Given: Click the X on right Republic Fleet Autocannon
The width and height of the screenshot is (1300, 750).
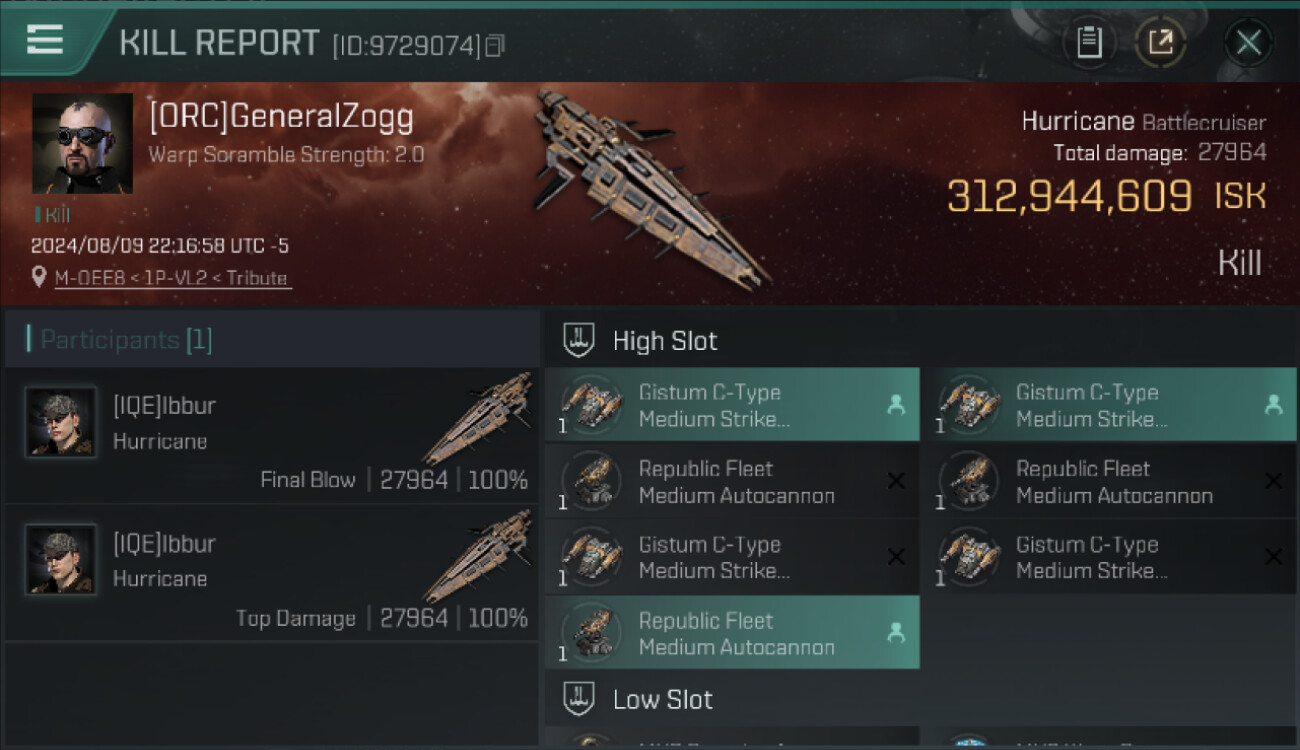Looking at the screenshot, I should coord(1273,481).
